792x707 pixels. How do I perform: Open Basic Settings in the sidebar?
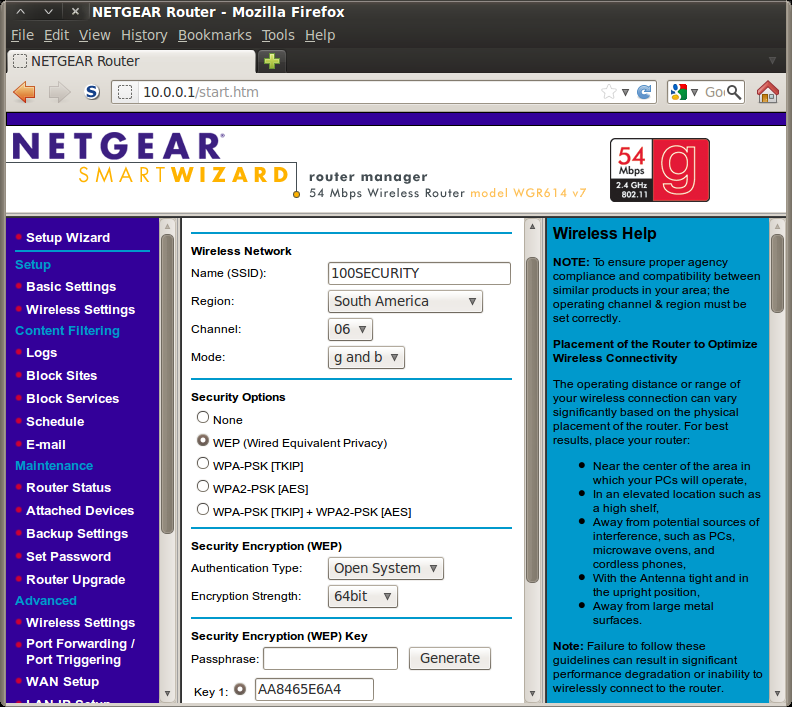[x=71, y=287]
